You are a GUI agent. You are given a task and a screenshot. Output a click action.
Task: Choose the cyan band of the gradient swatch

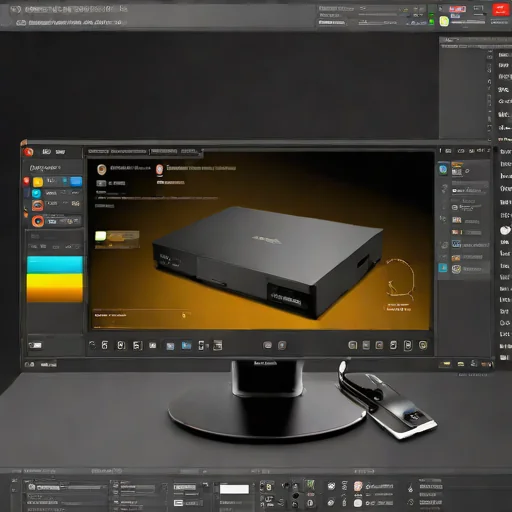point(55,265)
